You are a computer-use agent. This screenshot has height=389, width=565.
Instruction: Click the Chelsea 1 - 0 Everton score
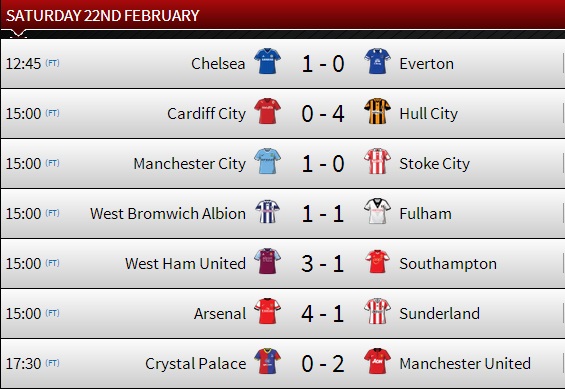click(323, 64)
